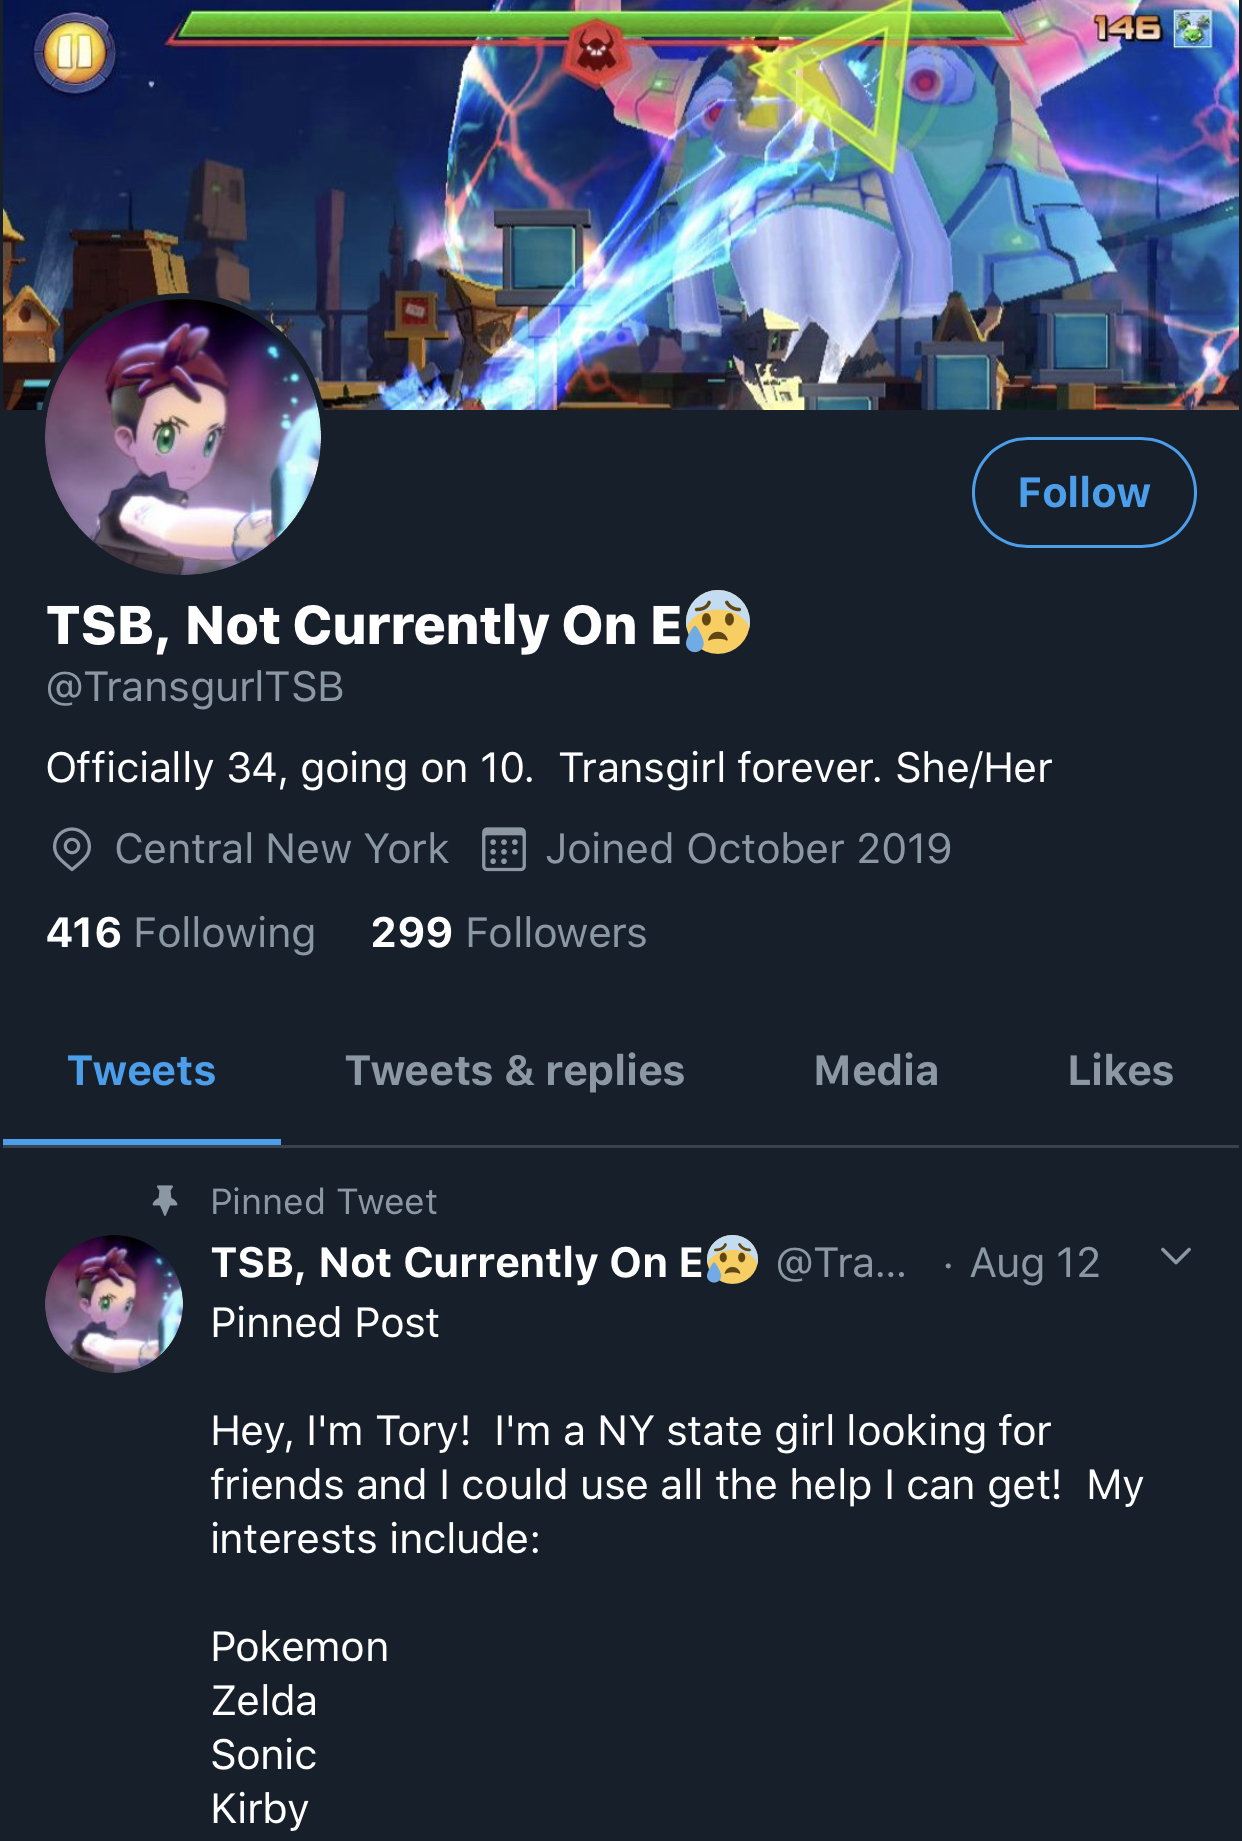View the 416 Following list
Screen dimensions: 1242x1841
(181, 933)
